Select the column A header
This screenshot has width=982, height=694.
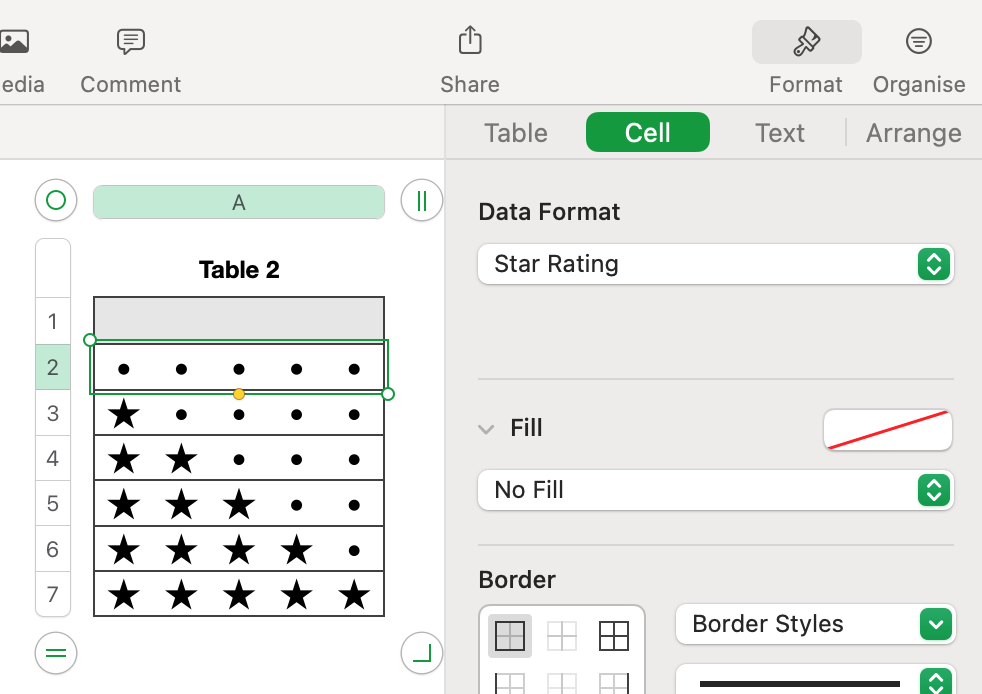click(x=238, y=202)
